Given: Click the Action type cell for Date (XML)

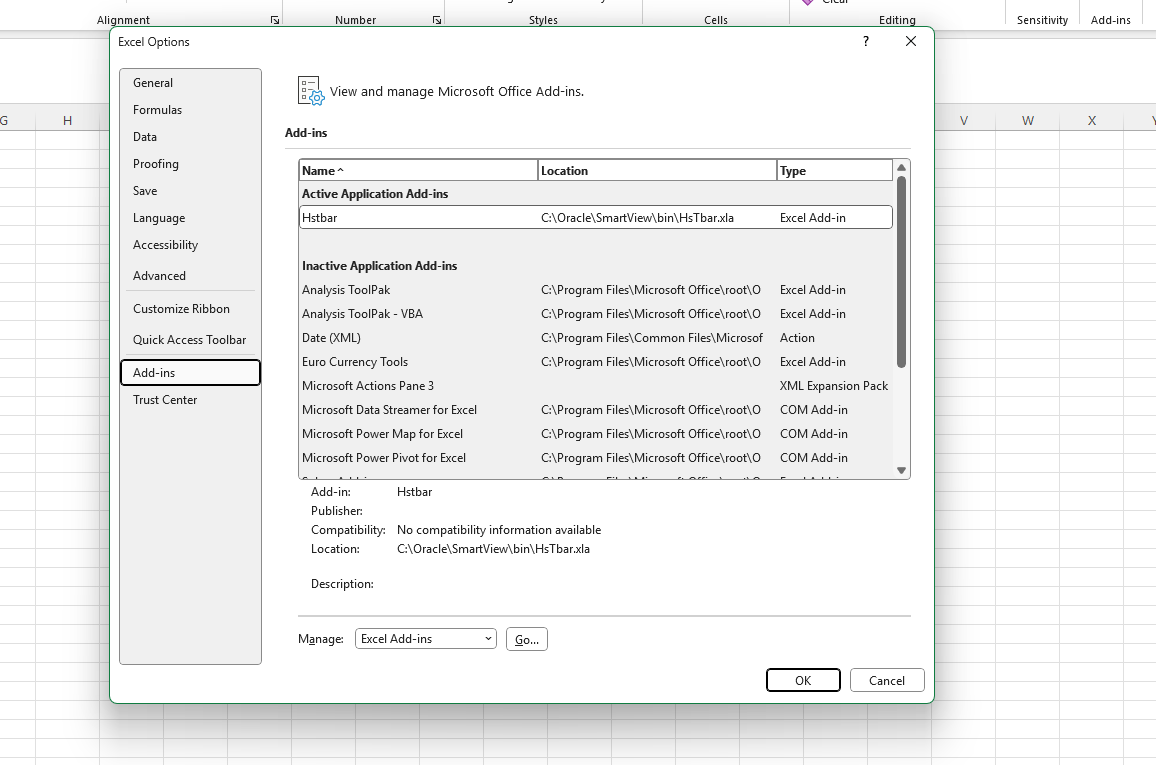Looking at the screenshot, I should click(797, 338).
